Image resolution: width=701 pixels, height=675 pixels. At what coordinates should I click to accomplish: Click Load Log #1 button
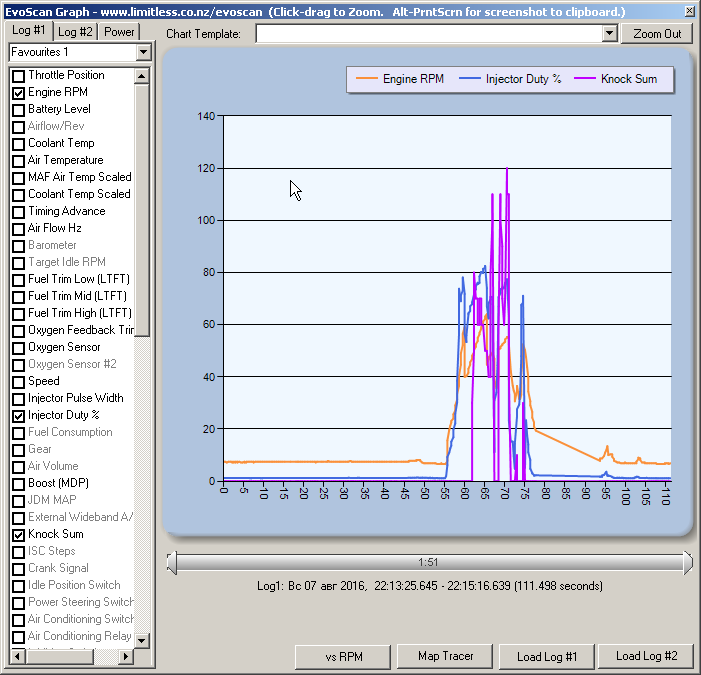tap(547, 656)
